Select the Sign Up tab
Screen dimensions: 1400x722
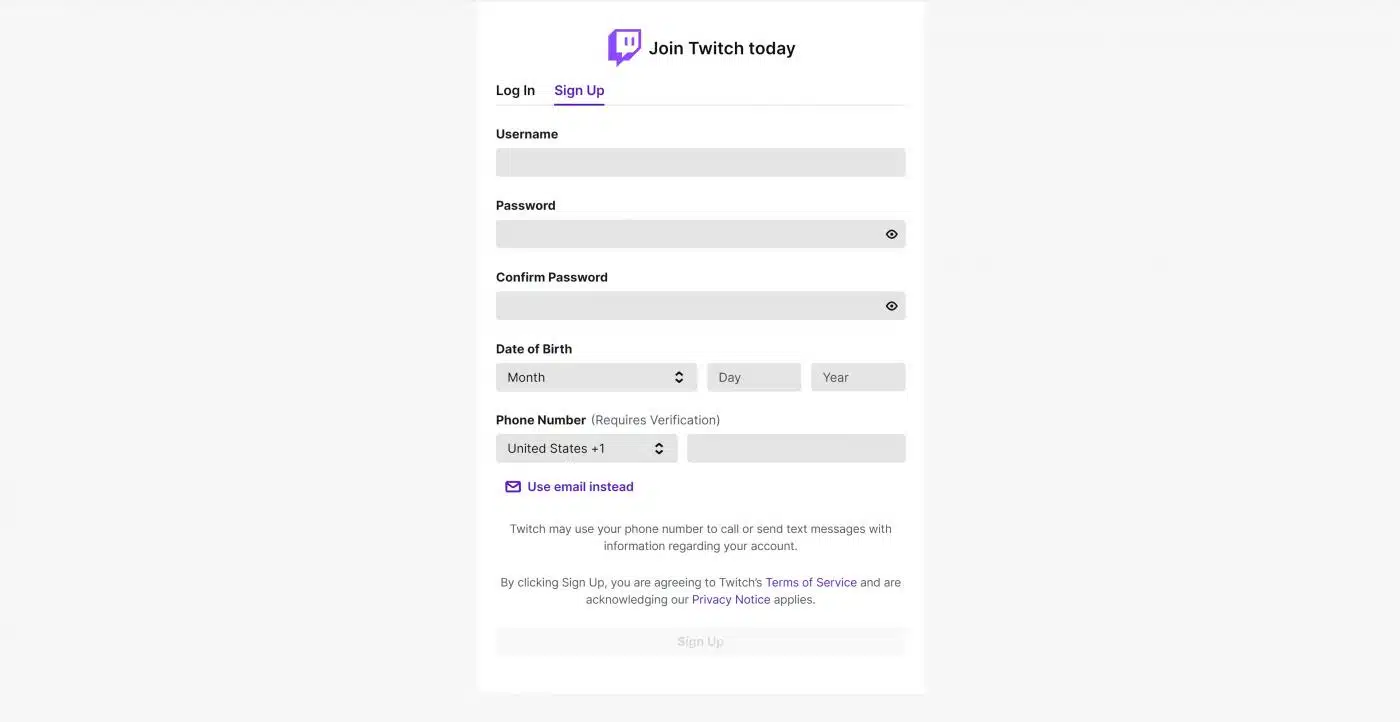click(x=578, y=90)
